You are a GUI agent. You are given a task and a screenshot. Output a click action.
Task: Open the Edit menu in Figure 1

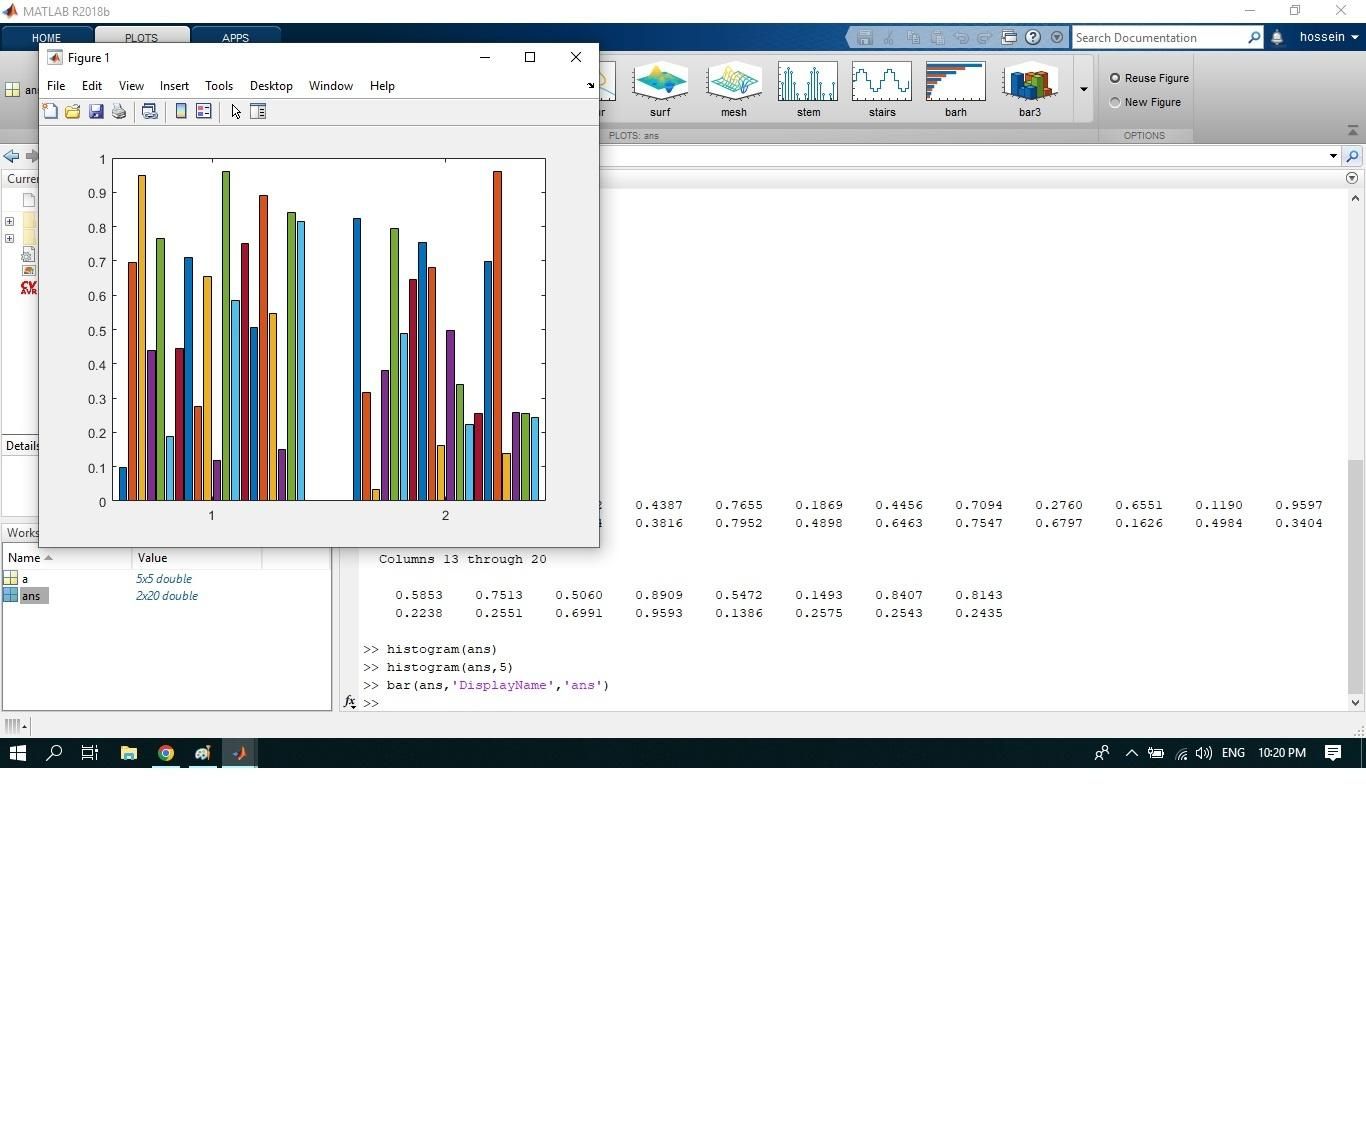click(x=92, y=86)
